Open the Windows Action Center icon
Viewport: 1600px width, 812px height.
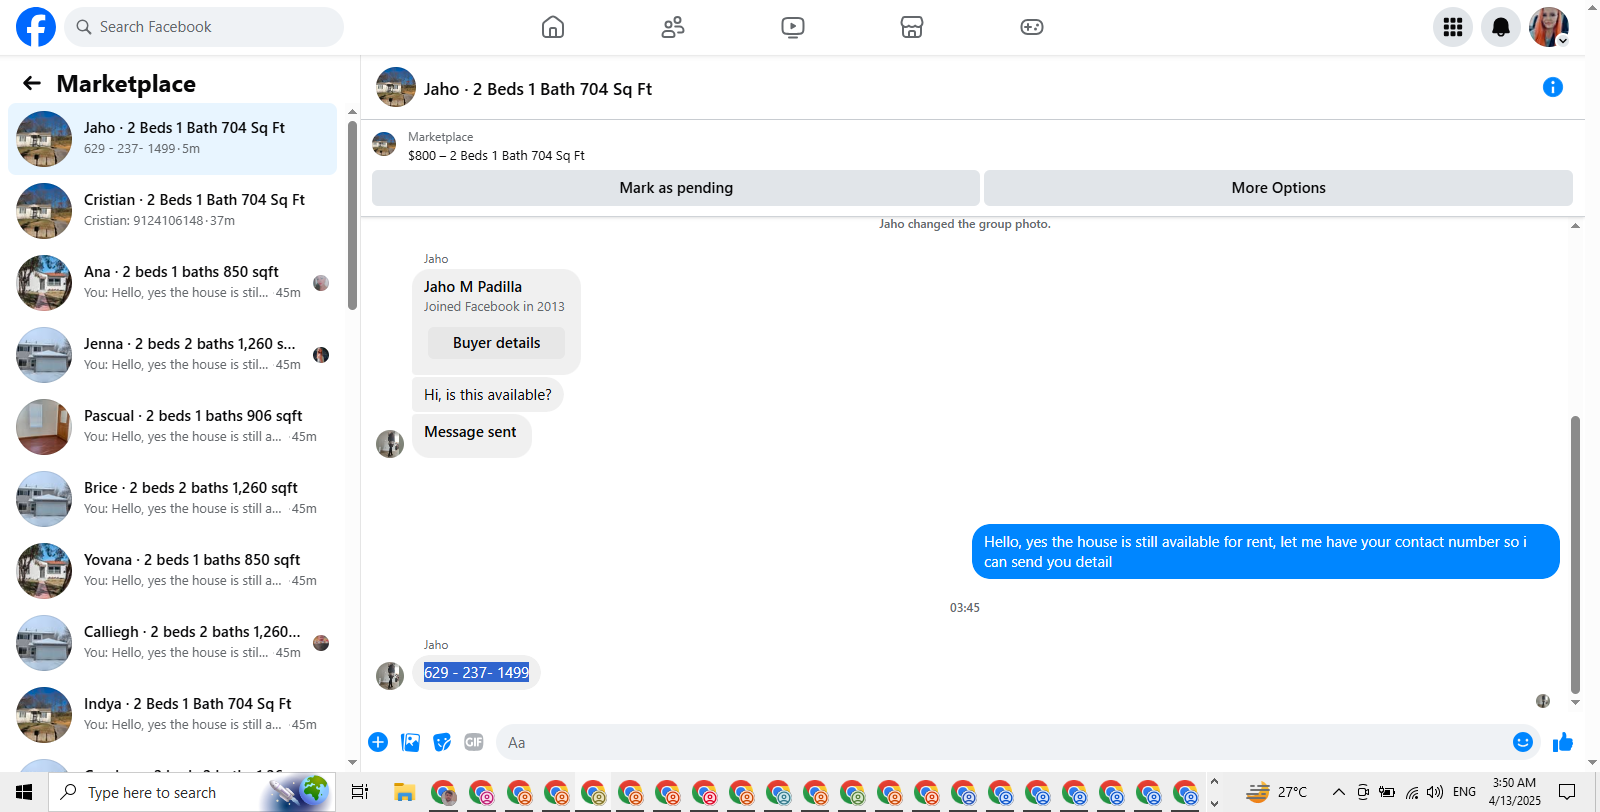(x=1567, y=792)
